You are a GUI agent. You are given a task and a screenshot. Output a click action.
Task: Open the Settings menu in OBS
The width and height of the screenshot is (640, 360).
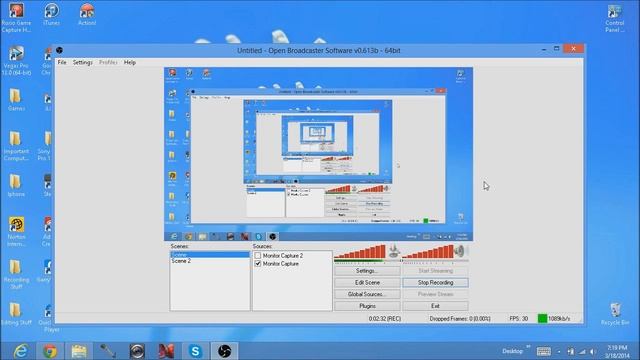click(82, 62)
